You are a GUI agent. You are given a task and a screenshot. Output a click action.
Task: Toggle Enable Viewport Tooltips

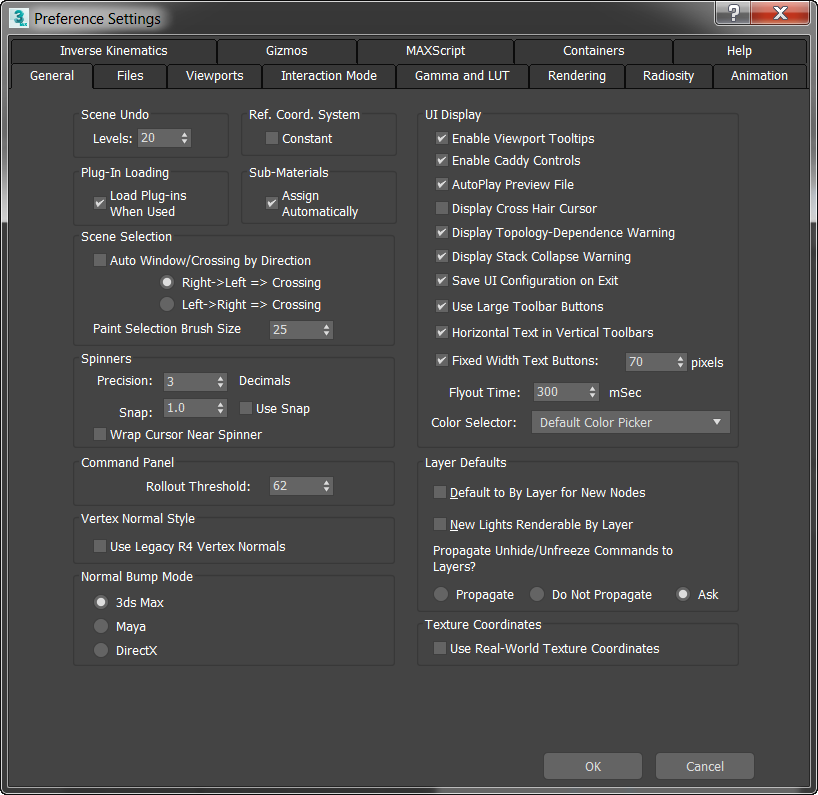point(442,138)
